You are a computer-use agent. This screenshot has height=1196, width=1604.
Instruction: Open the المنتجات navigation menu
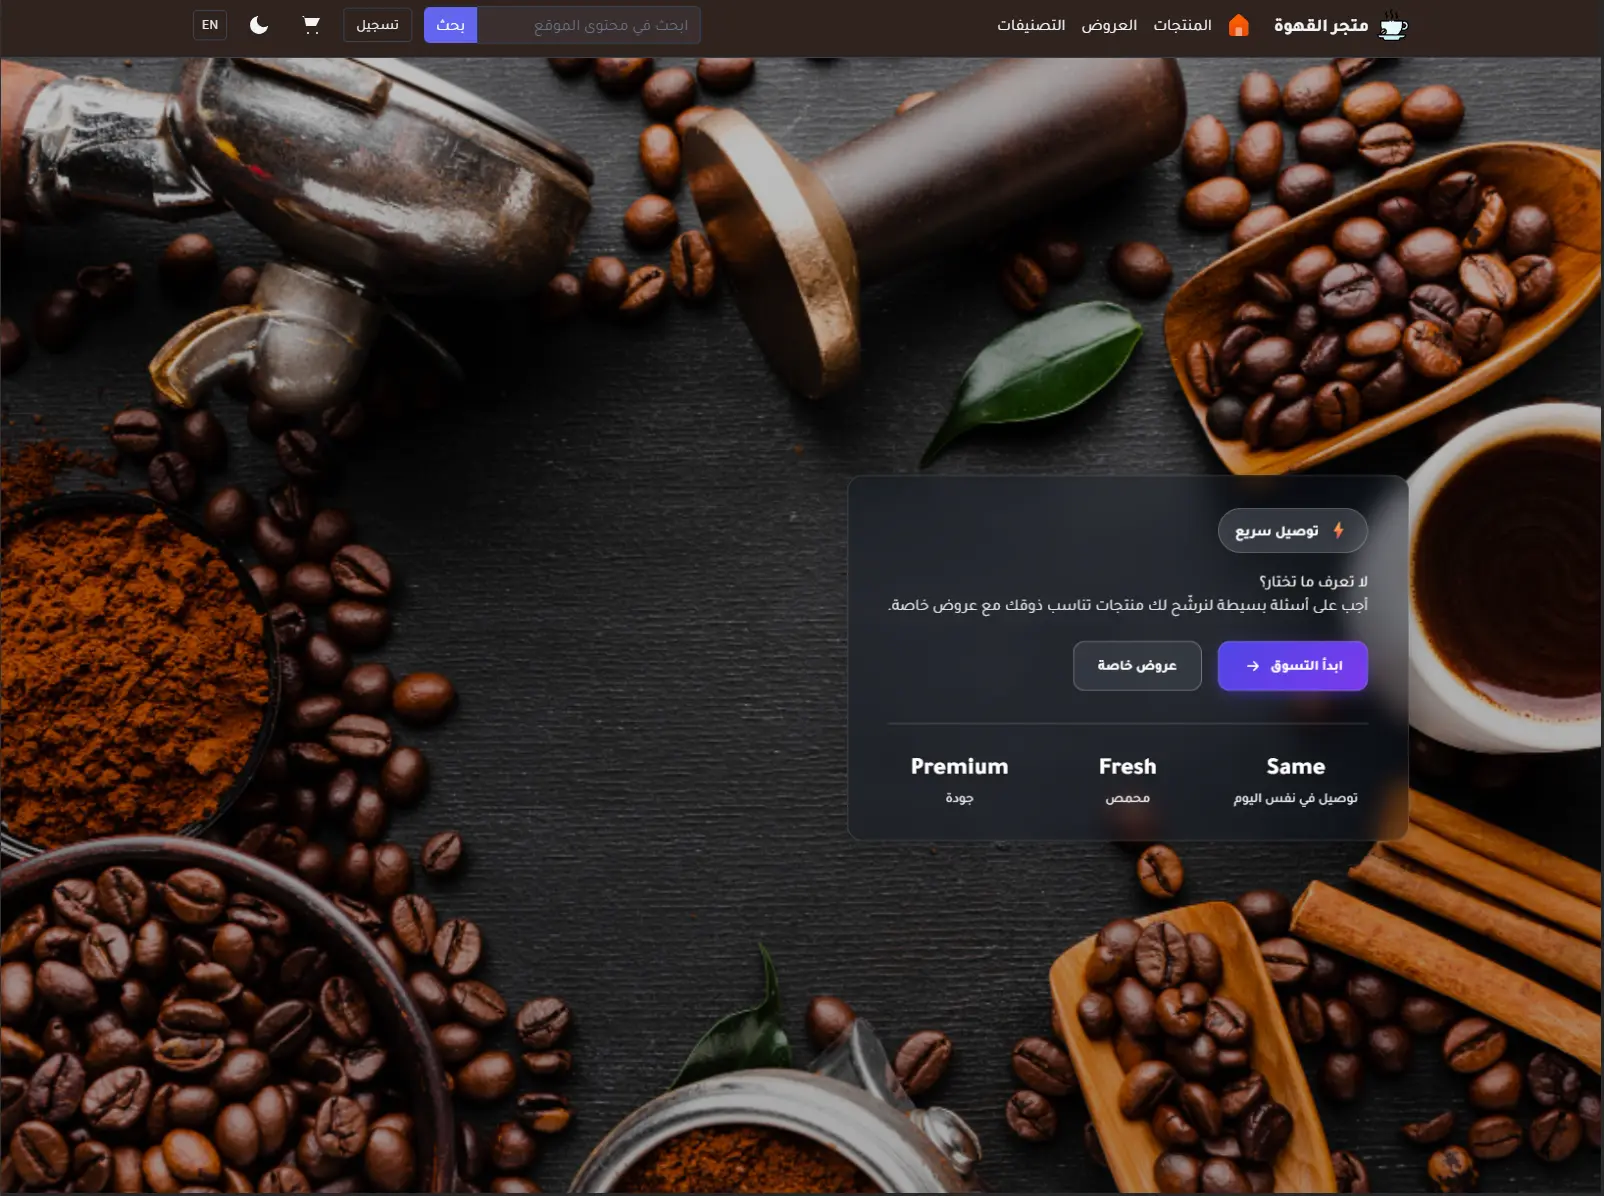click(x=1180, y=25)
